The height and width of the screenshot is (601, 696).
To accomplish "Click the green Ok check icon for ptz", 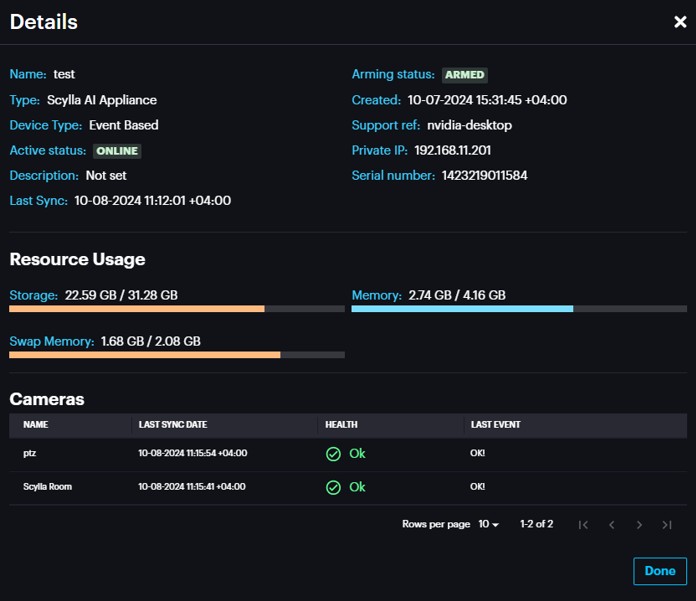I will pyautogui.click(x=334, y=454).
